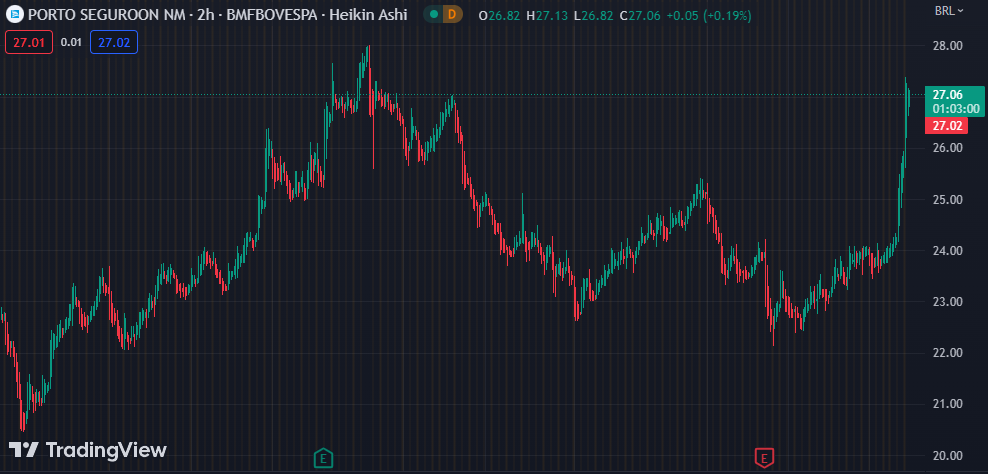Screen dimensions: 988x474
Task: Click the red 27.02 price label on axis
Action: click(946, 125)
